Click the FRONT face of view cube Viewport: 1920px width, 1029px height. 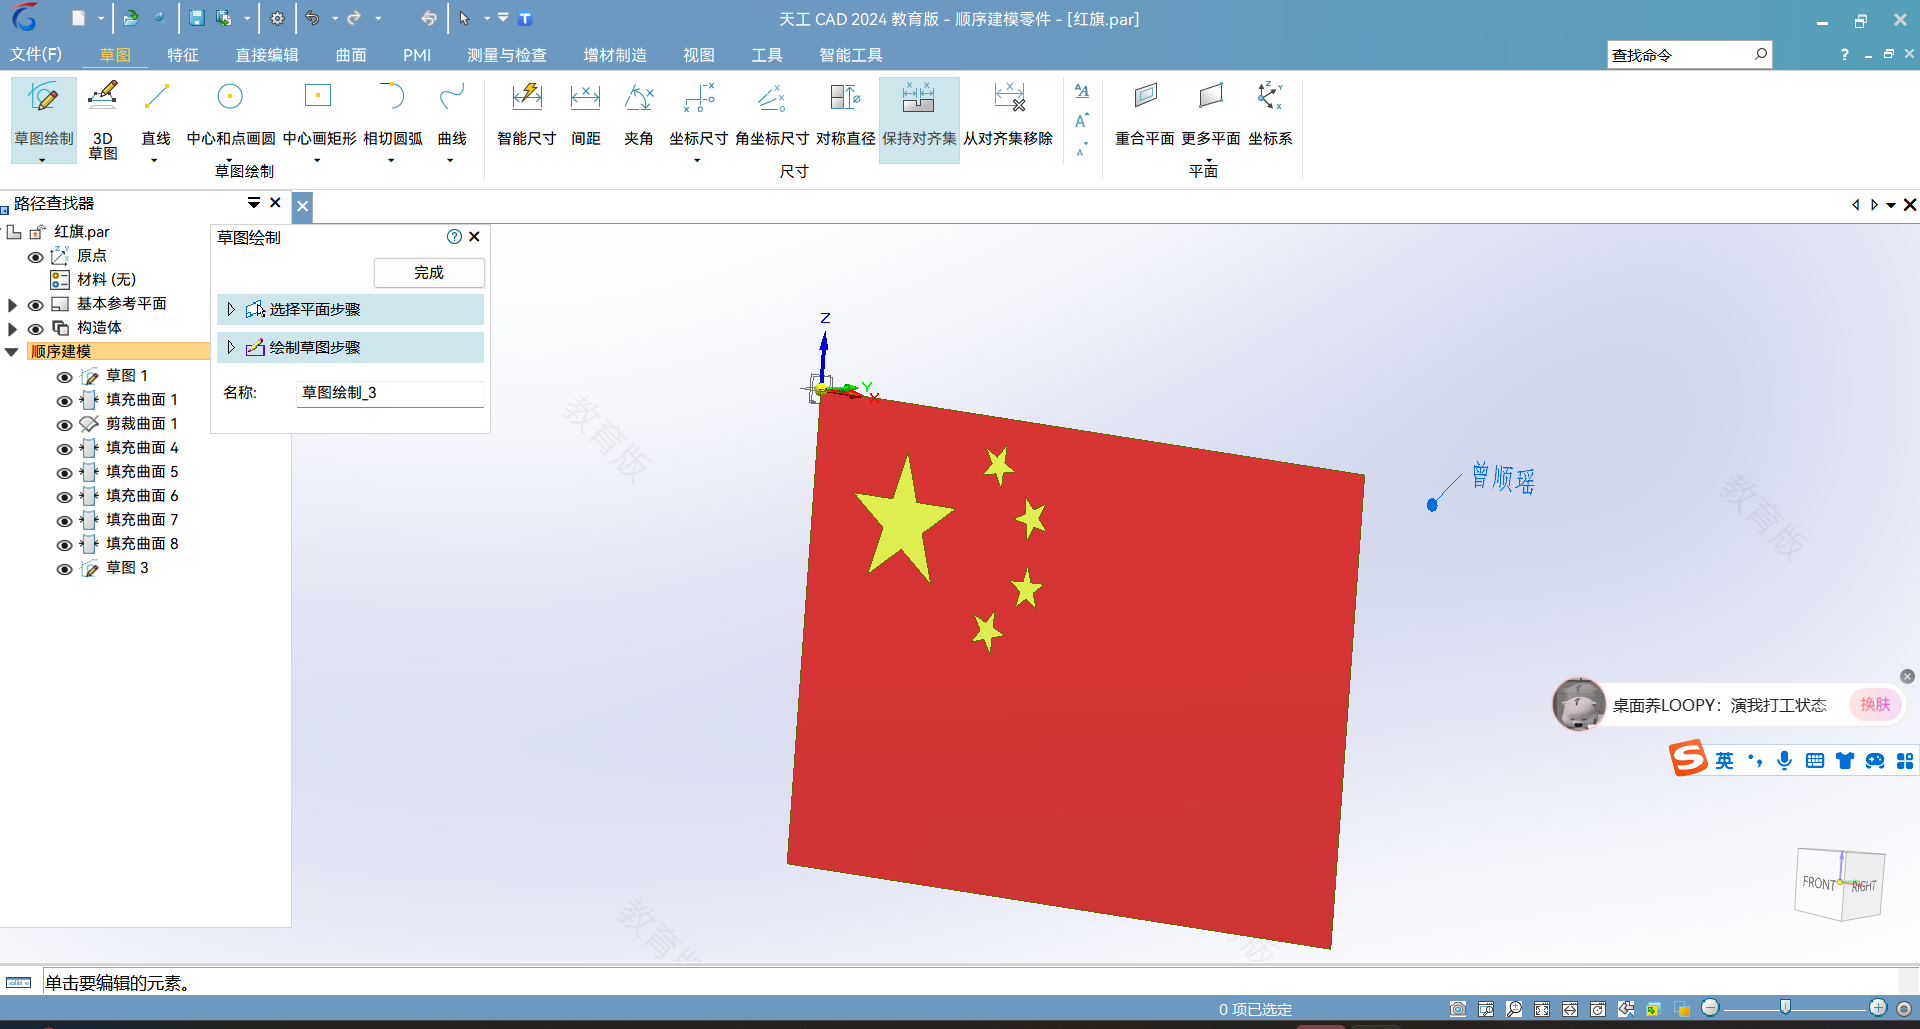tap(1818, 884)
